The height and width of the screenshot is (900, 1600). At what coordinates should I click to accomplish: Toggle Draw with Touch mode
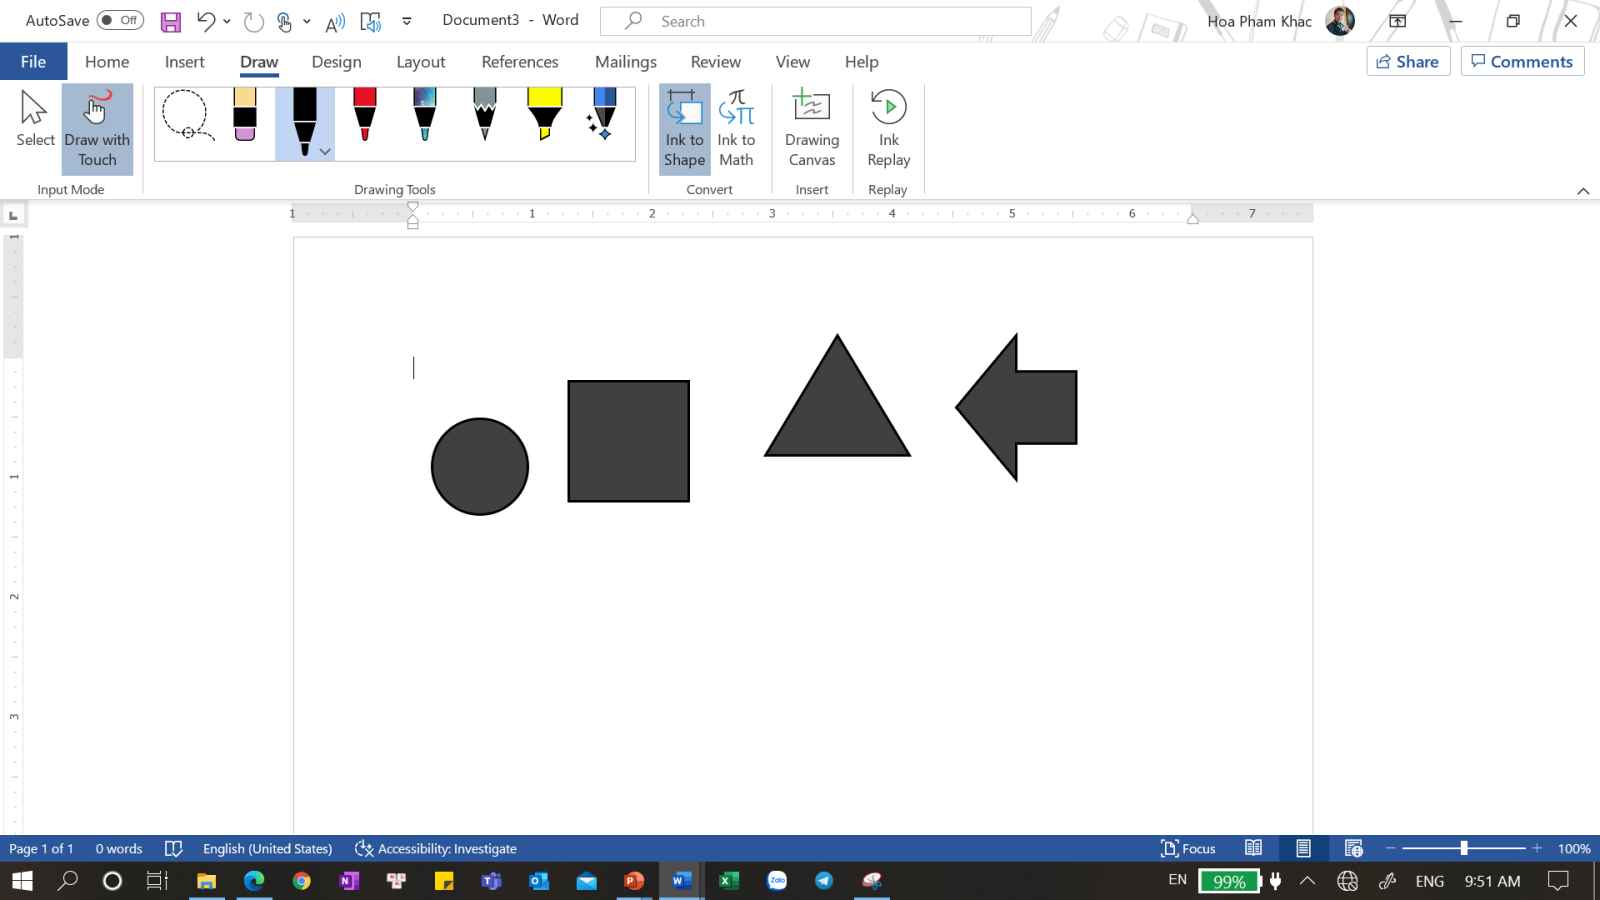(x=97, y=129)
